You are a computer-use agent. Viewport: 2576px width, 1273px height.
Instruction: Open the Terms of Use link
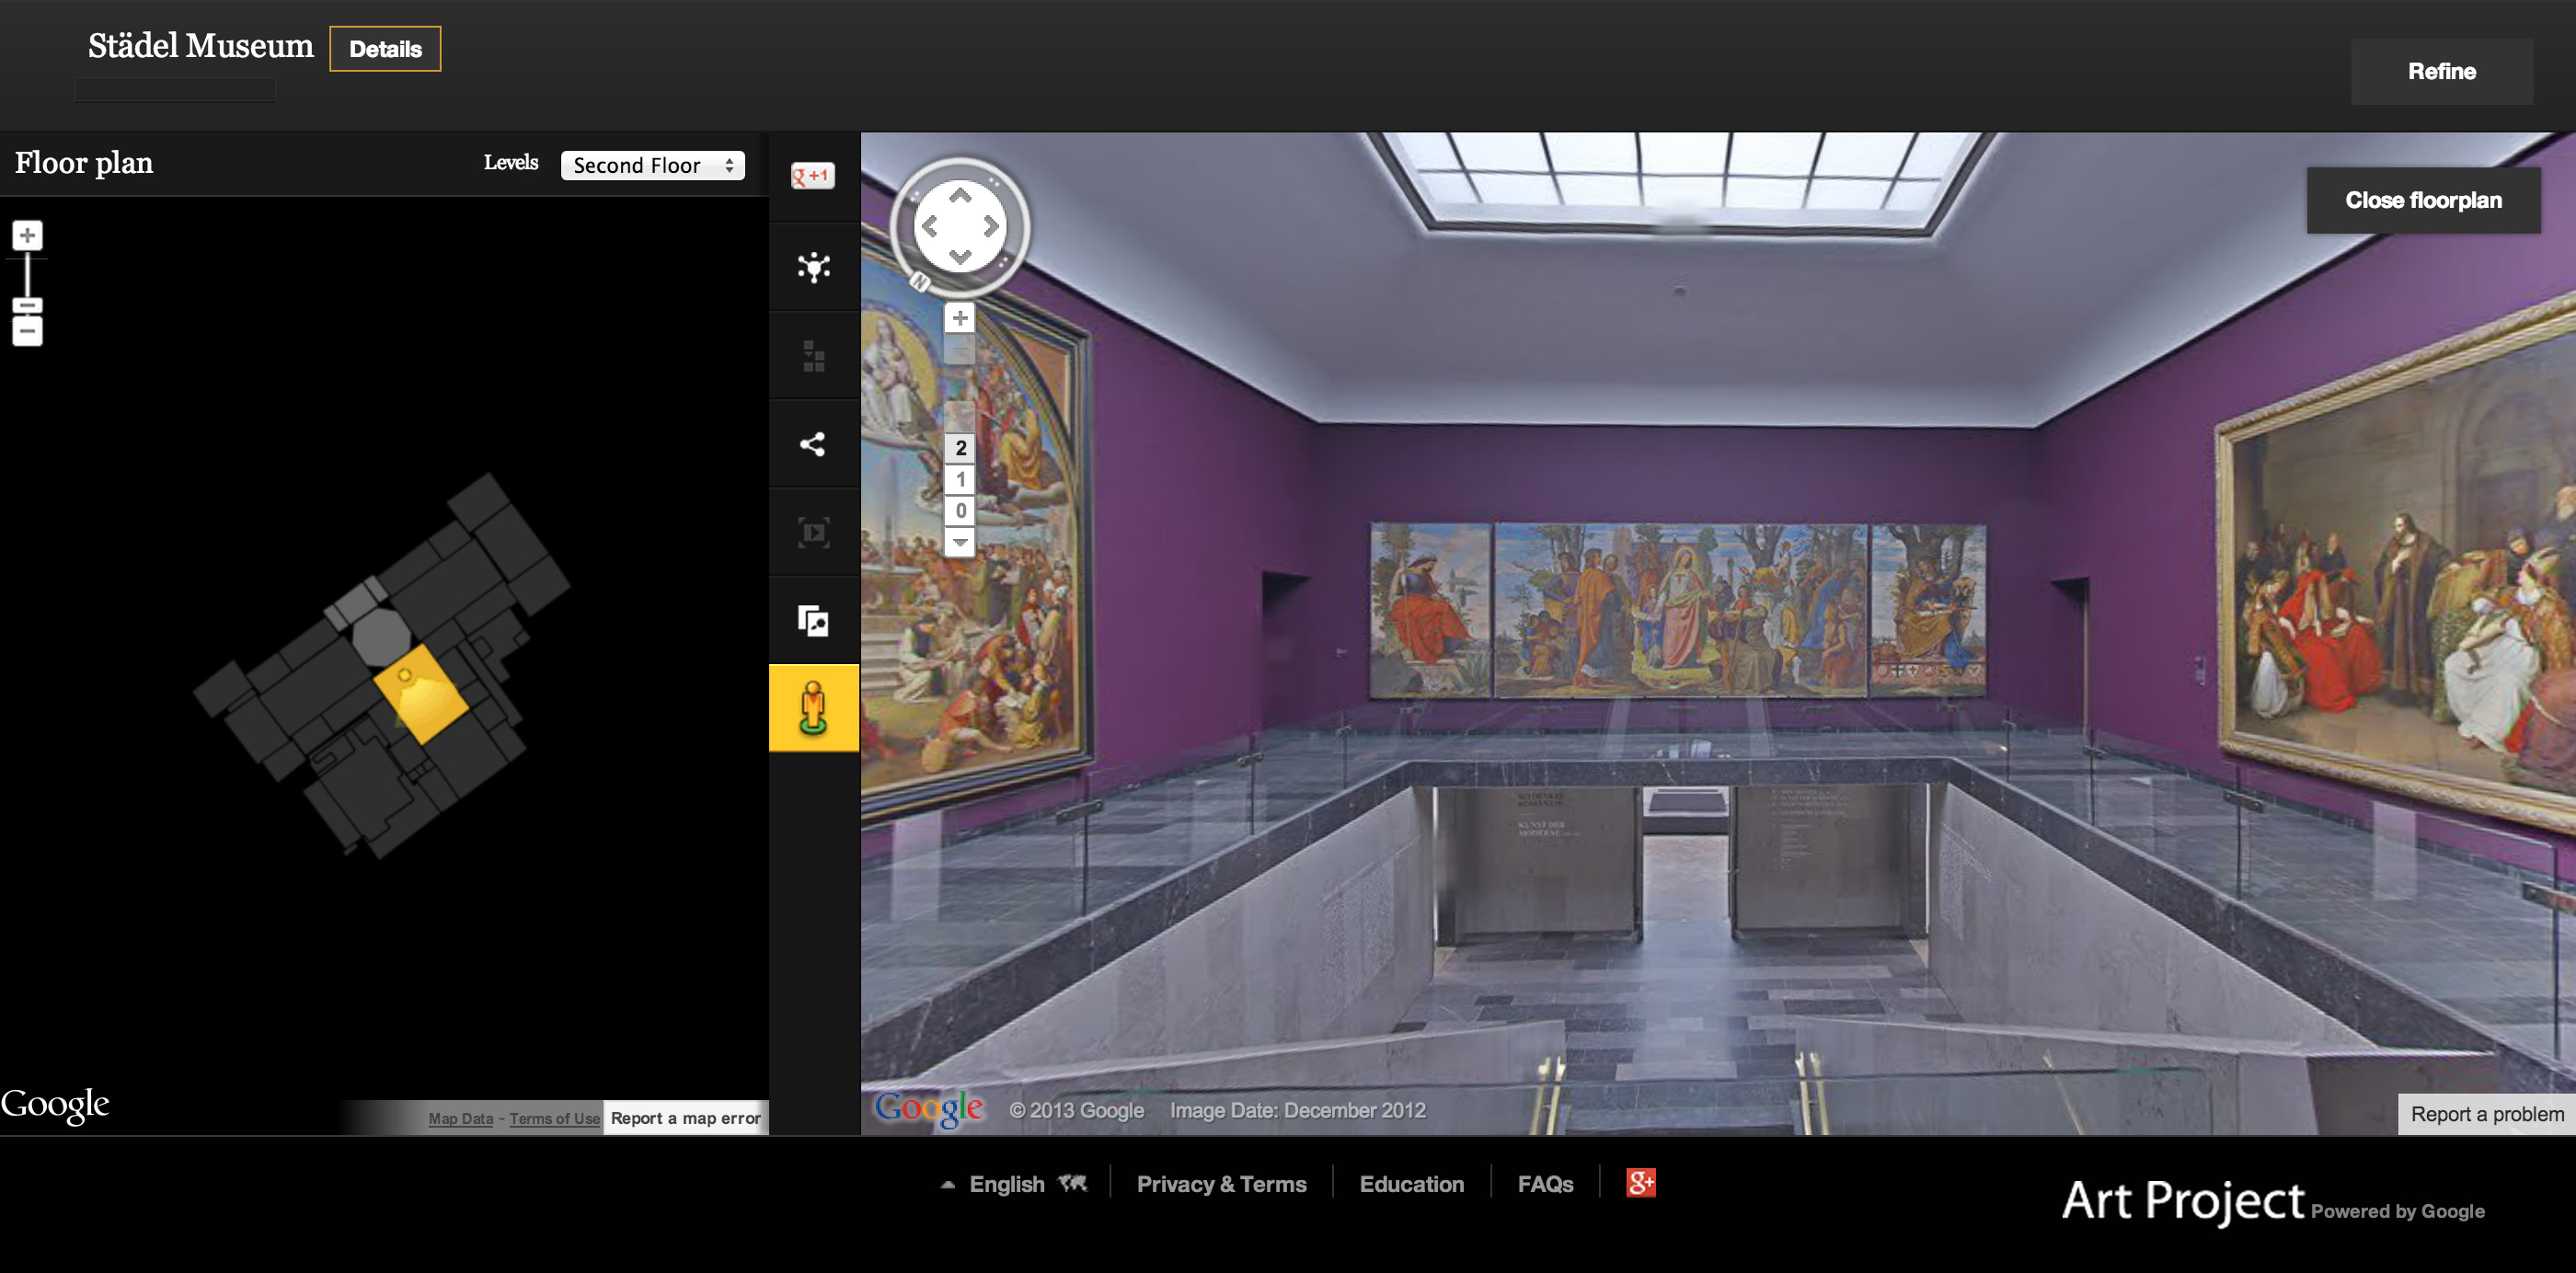(x=555, y=1118)
